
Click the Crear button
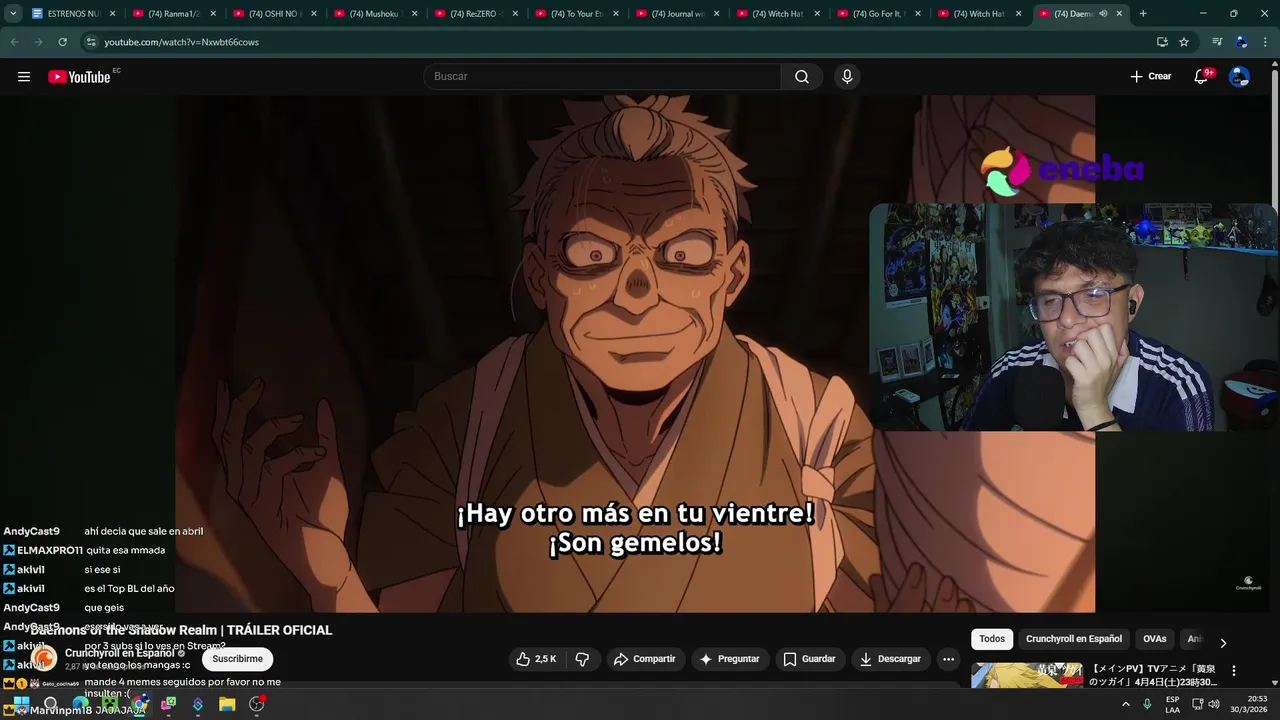coord(1150,77)
